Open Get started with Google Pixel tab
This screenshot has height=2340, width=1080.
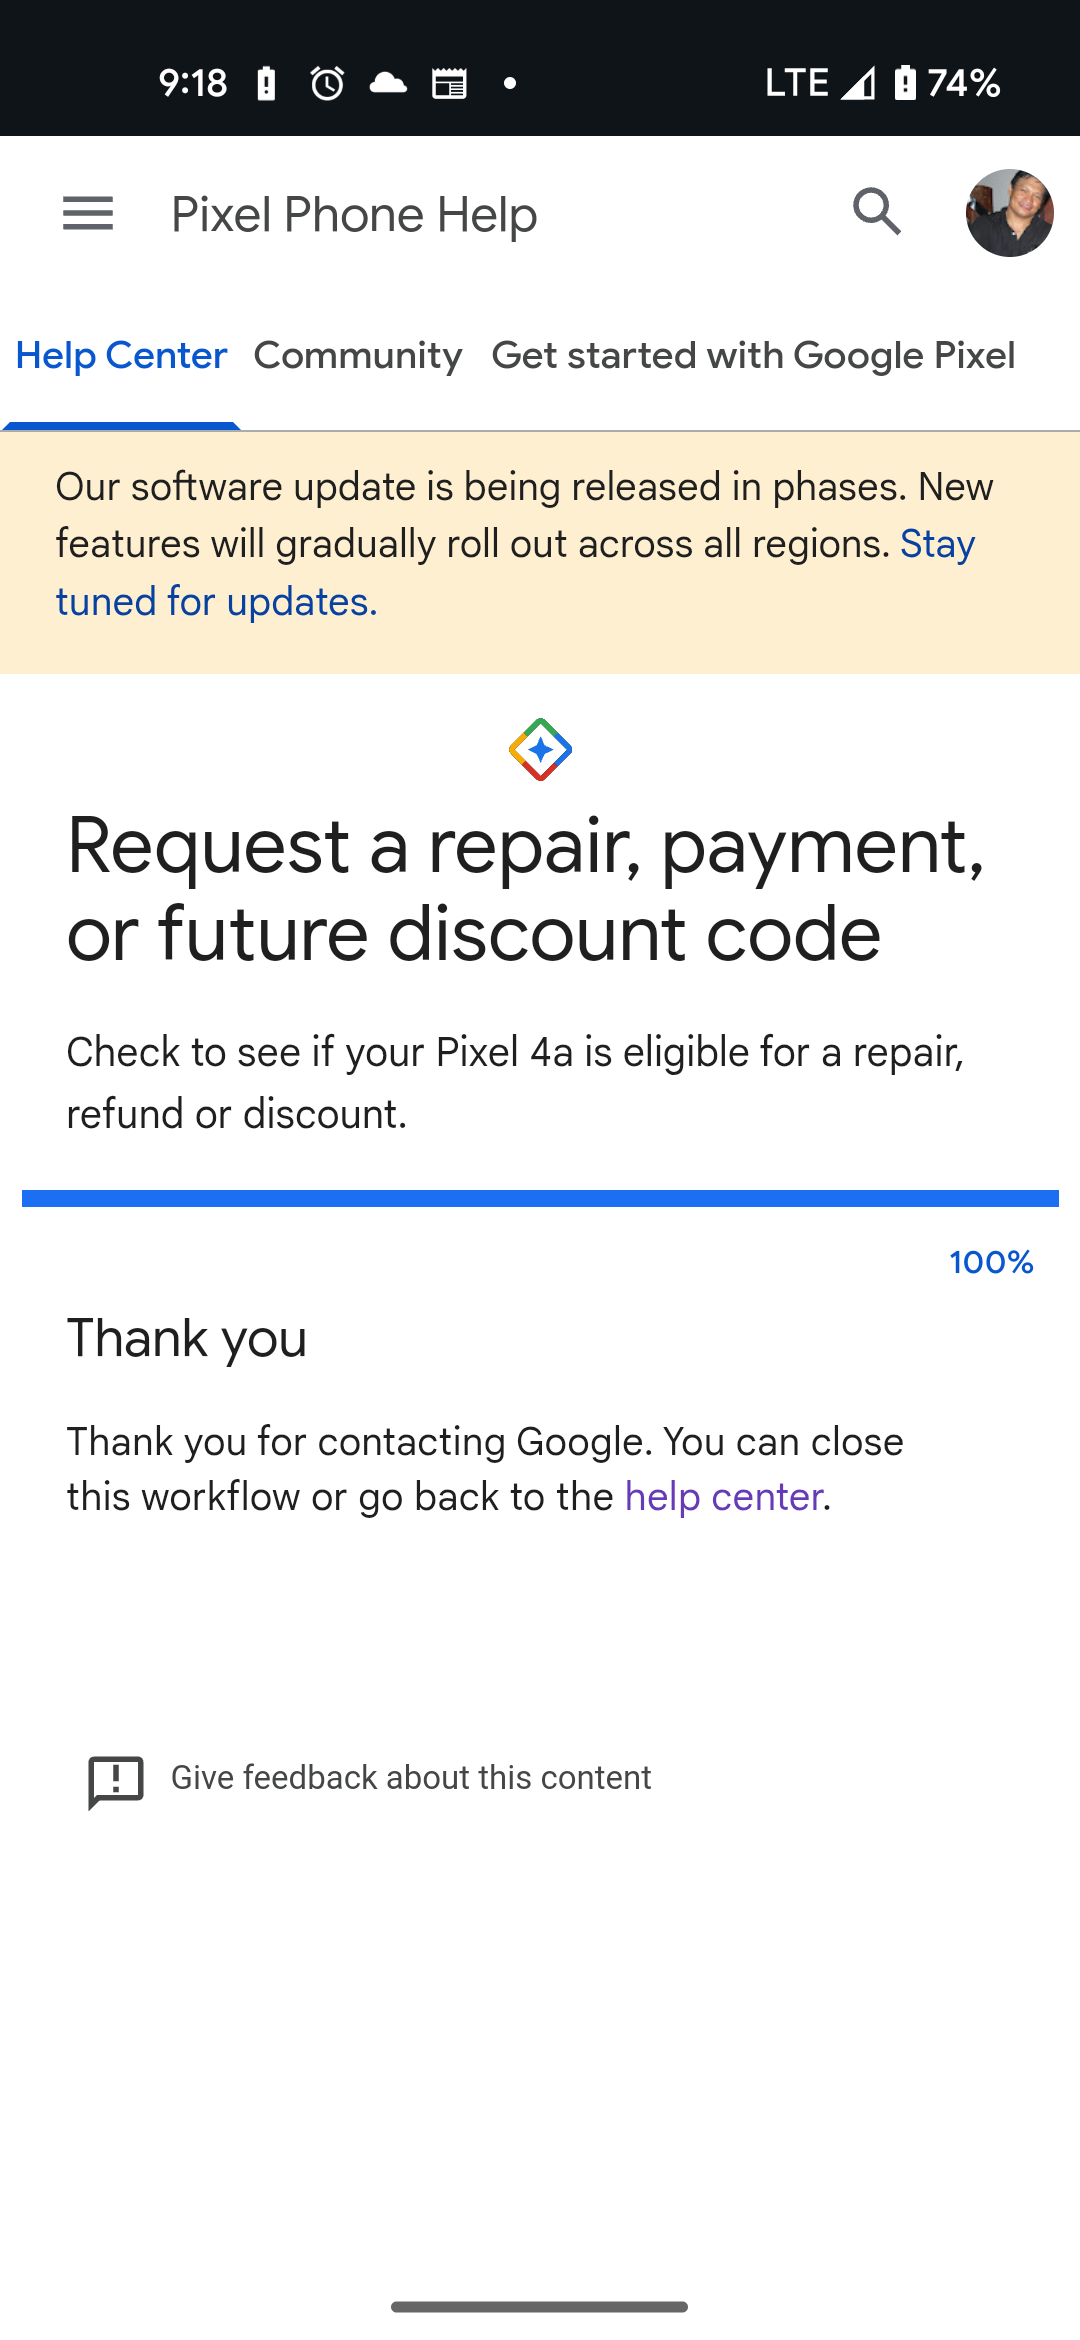753,356
